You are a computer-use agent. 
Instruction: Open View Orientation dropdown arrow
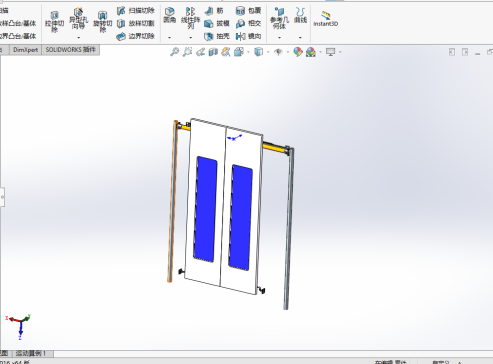248,52
